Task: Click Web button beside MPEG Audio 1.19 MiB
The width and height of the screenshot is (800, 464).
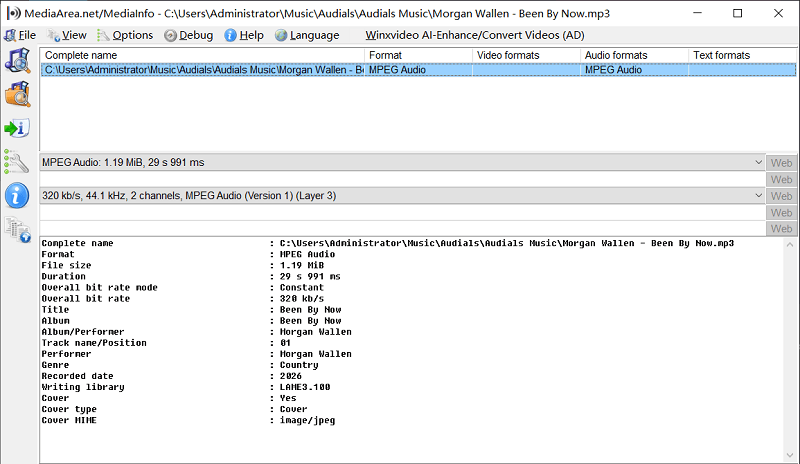Action: coord(781,163)
